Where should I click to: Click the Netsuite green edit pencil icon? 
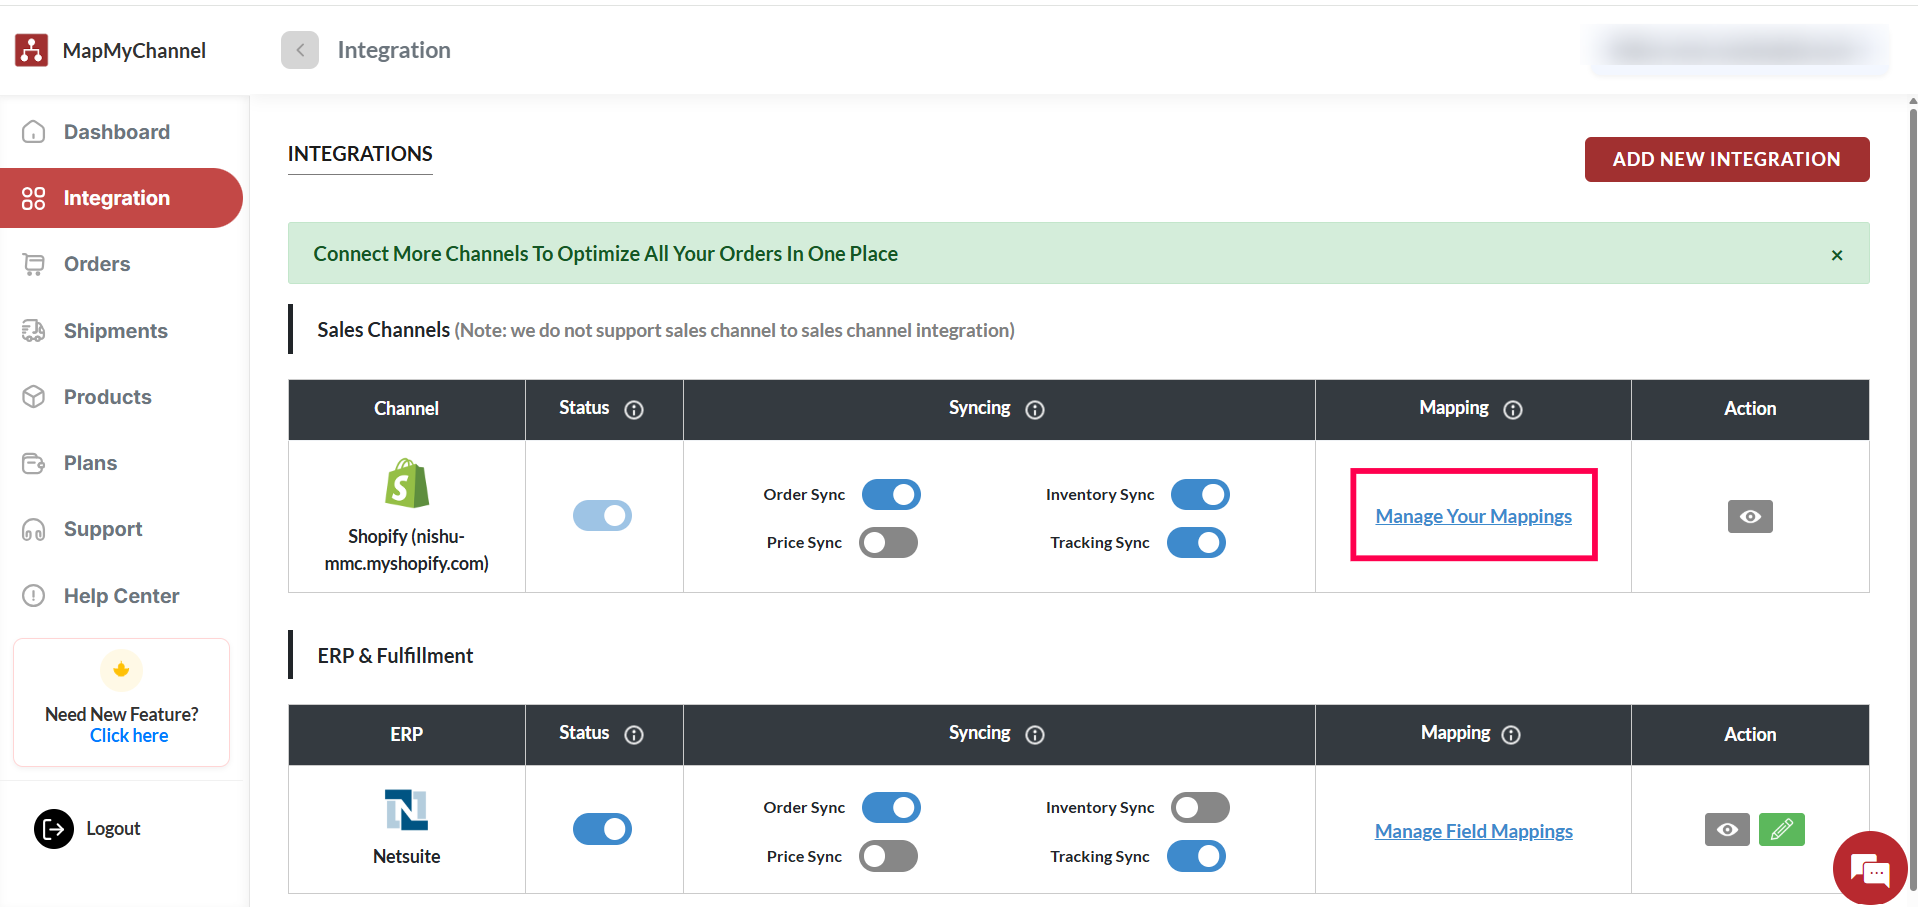1781,829
